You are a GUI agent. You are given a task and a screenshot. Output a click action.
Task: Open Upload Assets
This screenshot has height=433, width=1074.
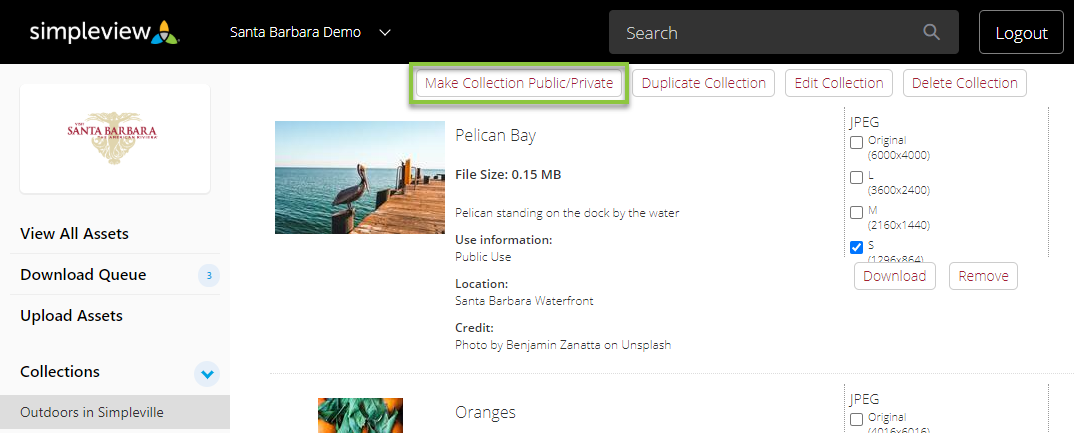point(71,316)
